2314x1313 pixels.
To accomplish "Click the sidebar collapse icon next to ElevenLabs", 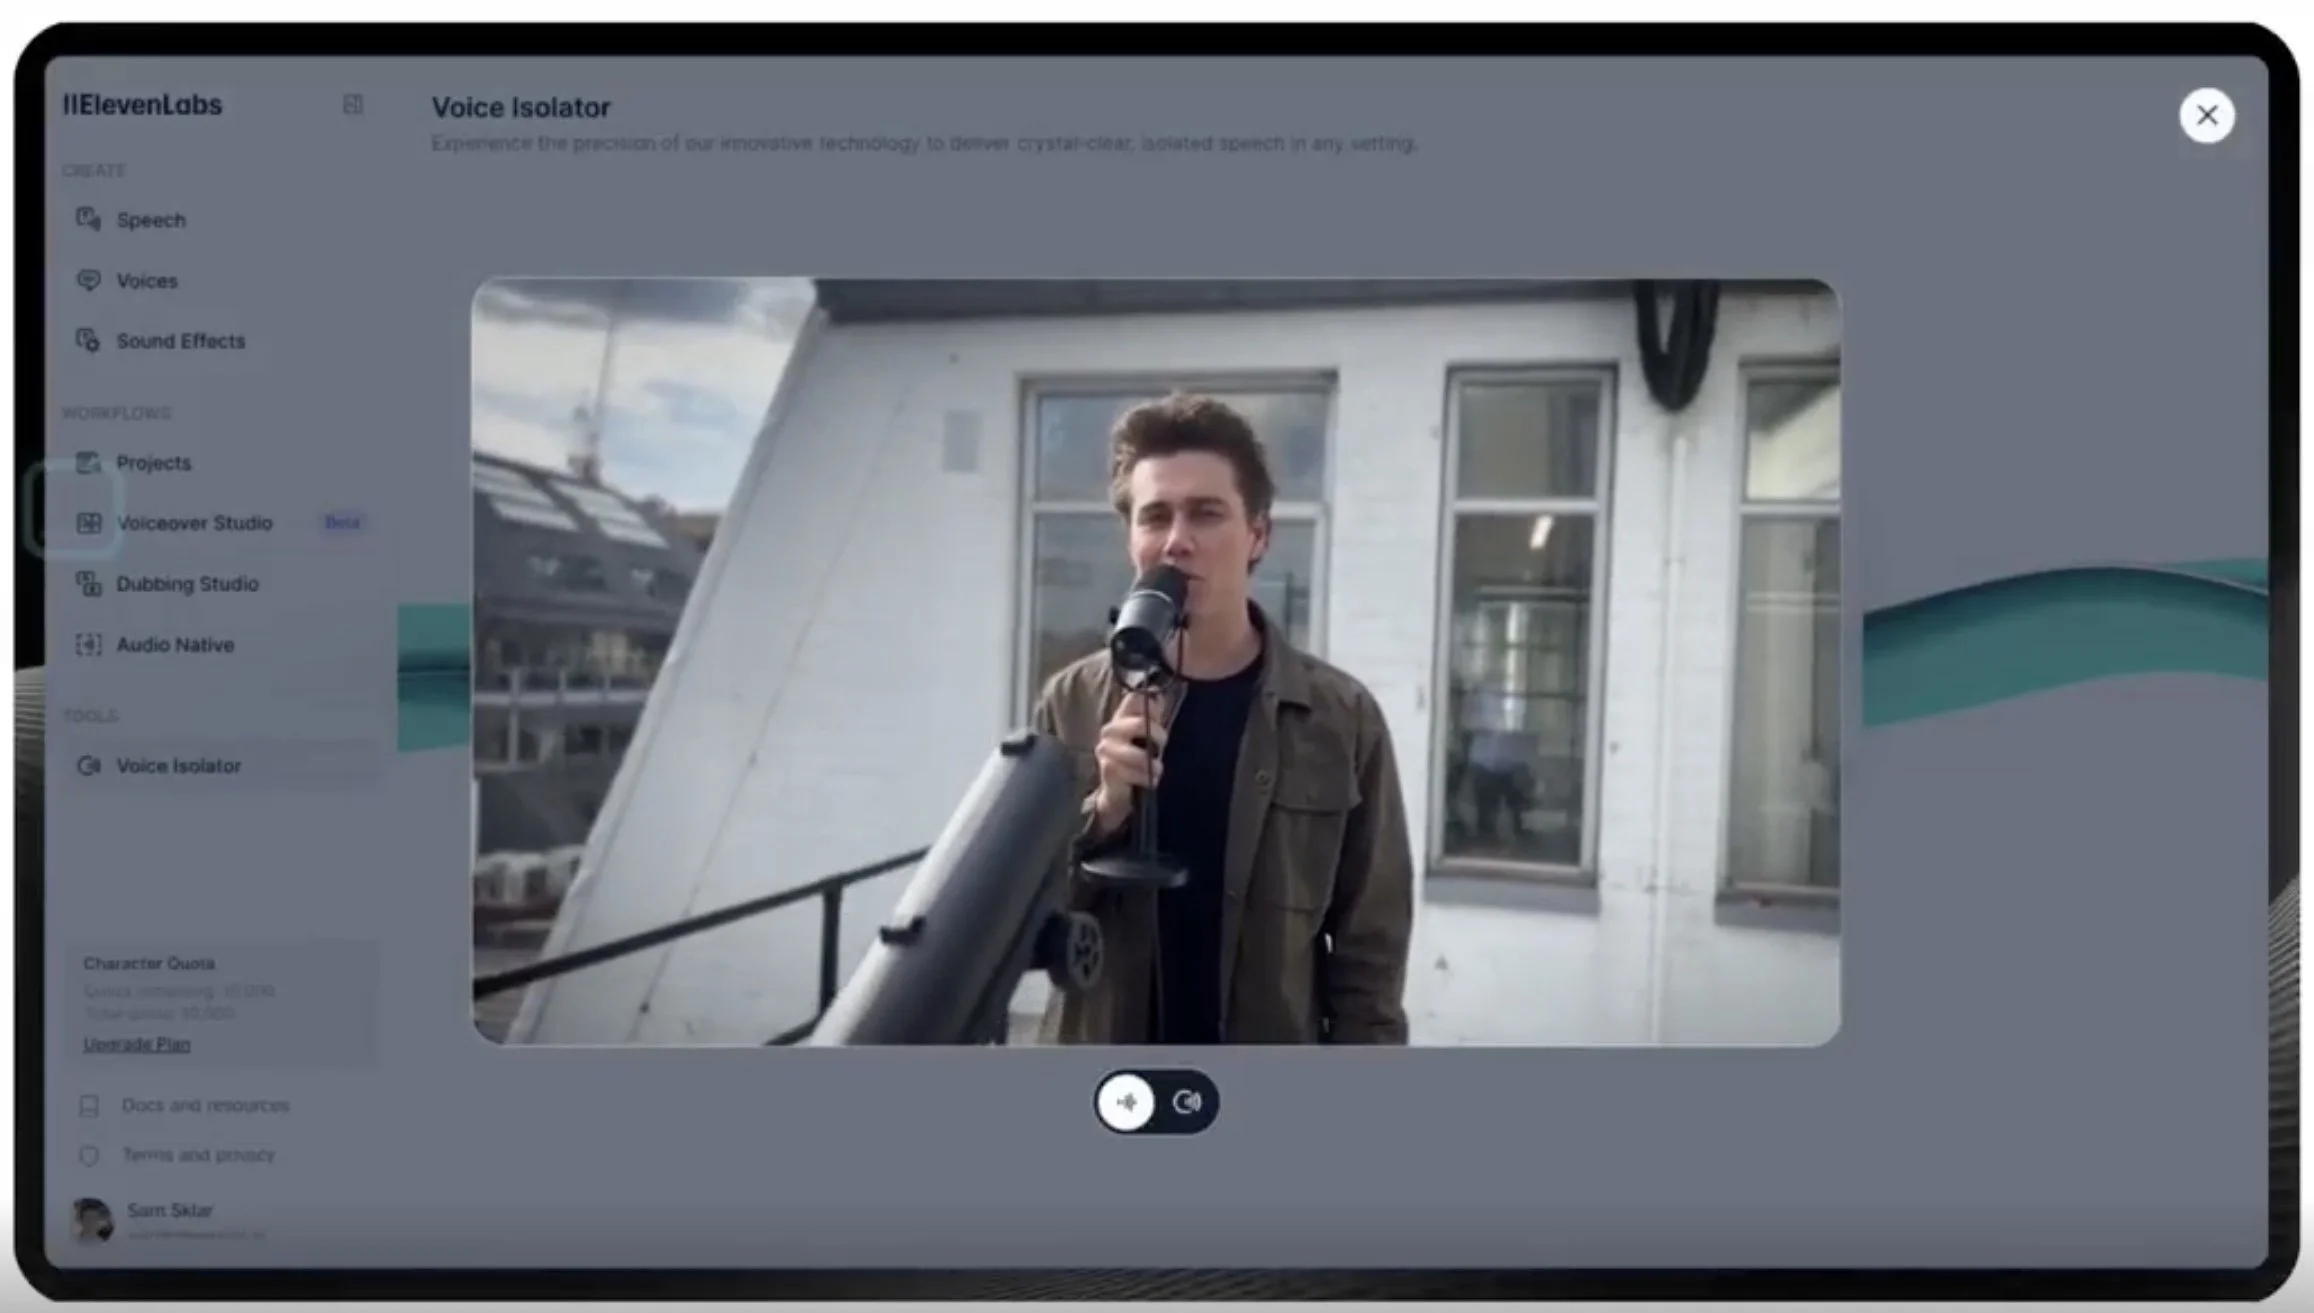I will pyautogui.click(x=352, y=104).
